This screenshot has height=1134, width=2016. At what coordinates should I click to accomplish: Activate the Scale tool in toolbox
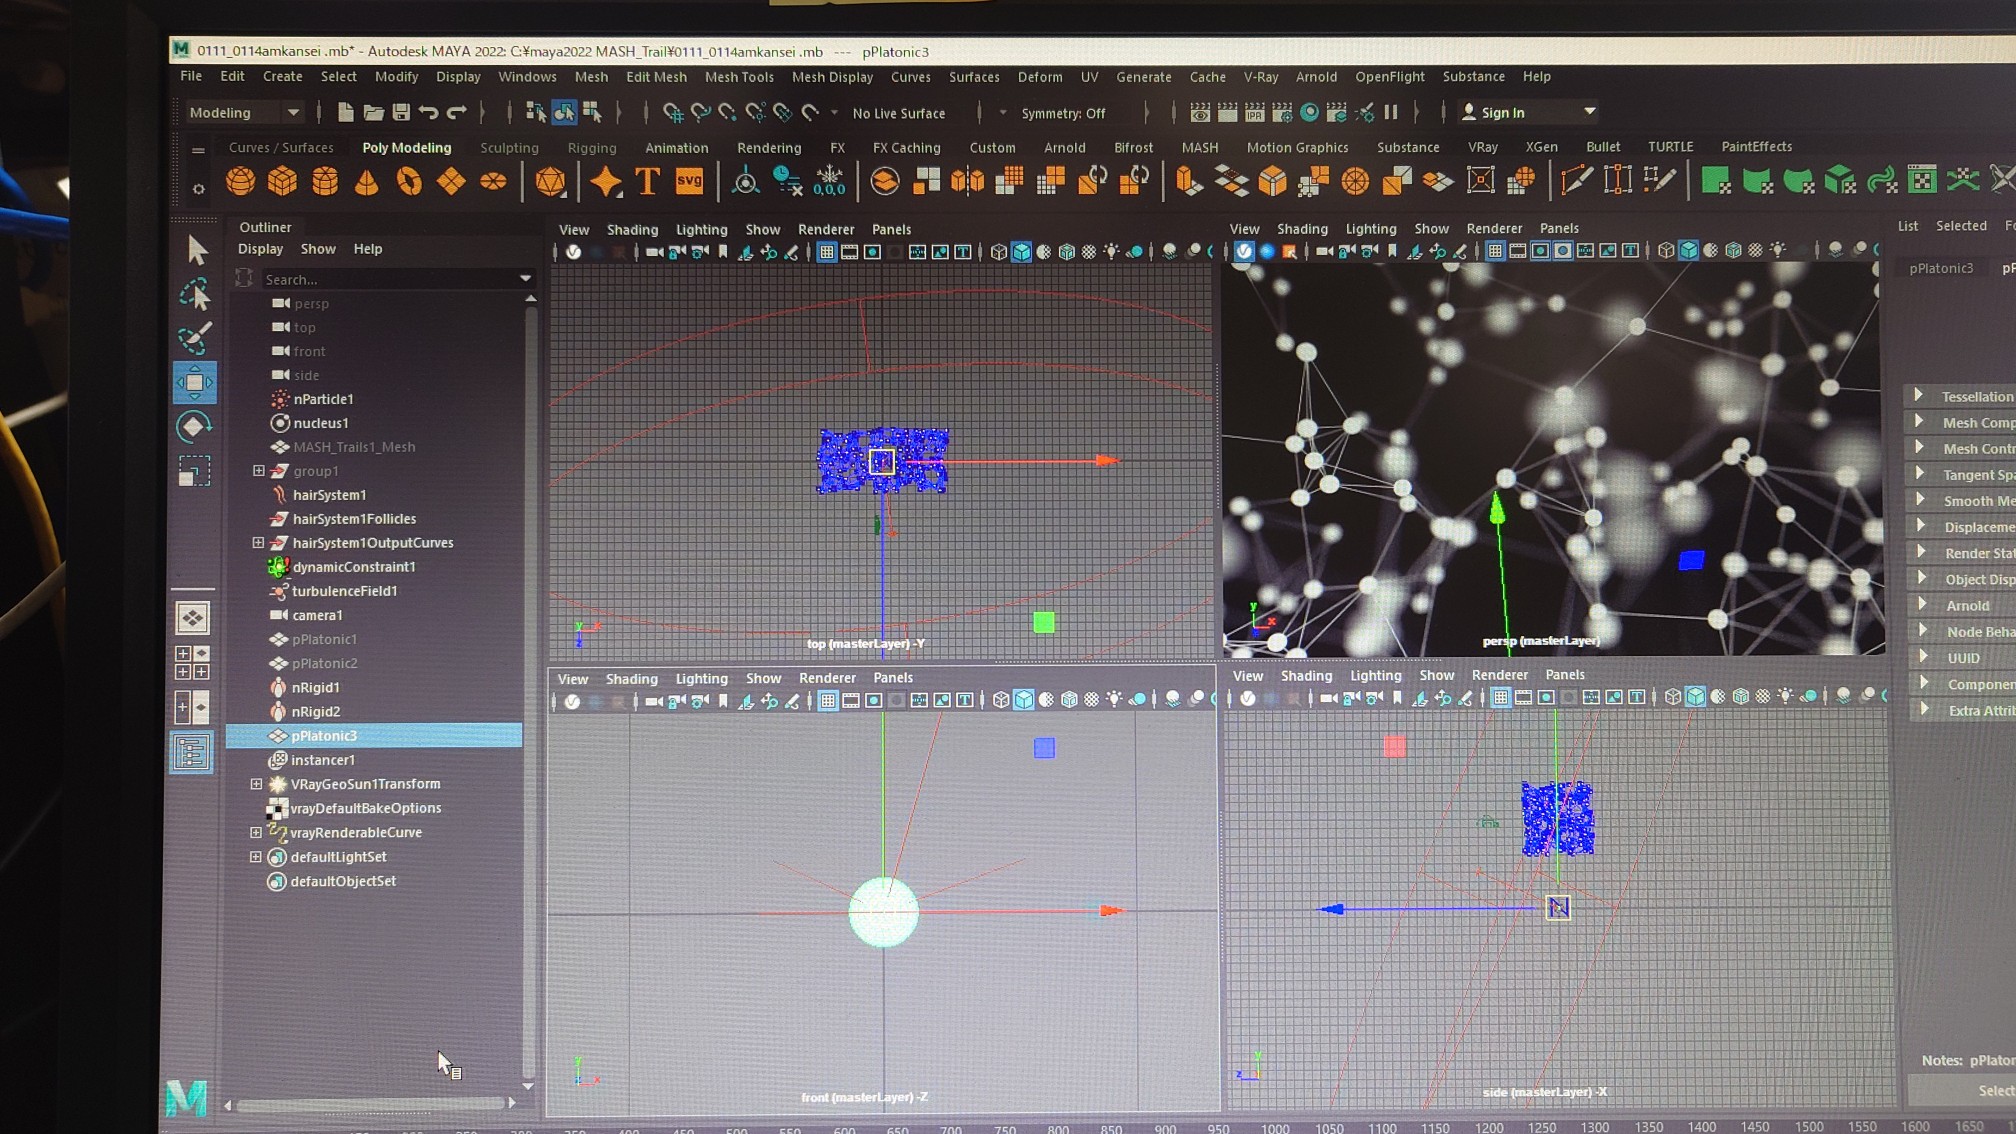194,471
